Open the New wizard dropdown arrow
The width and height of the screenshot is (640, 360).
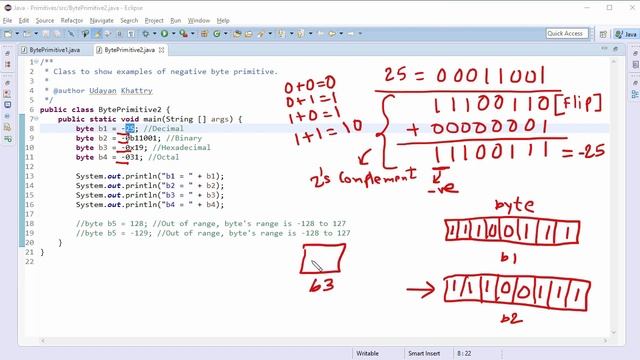17,34
